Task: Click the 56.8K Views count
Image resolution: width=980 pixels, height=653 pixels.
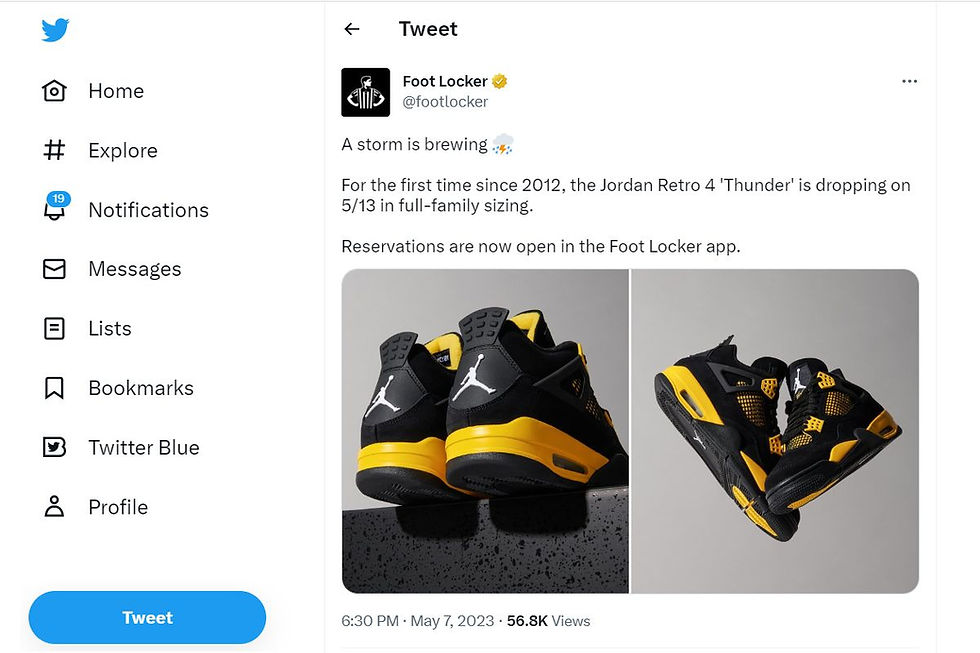Action: pos(548,621)
